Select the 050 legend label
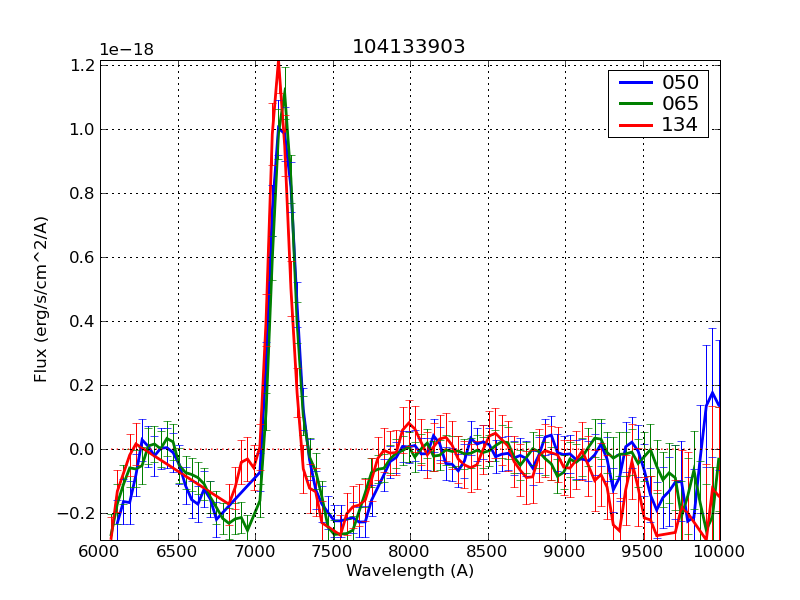 (x=679, y=83)
